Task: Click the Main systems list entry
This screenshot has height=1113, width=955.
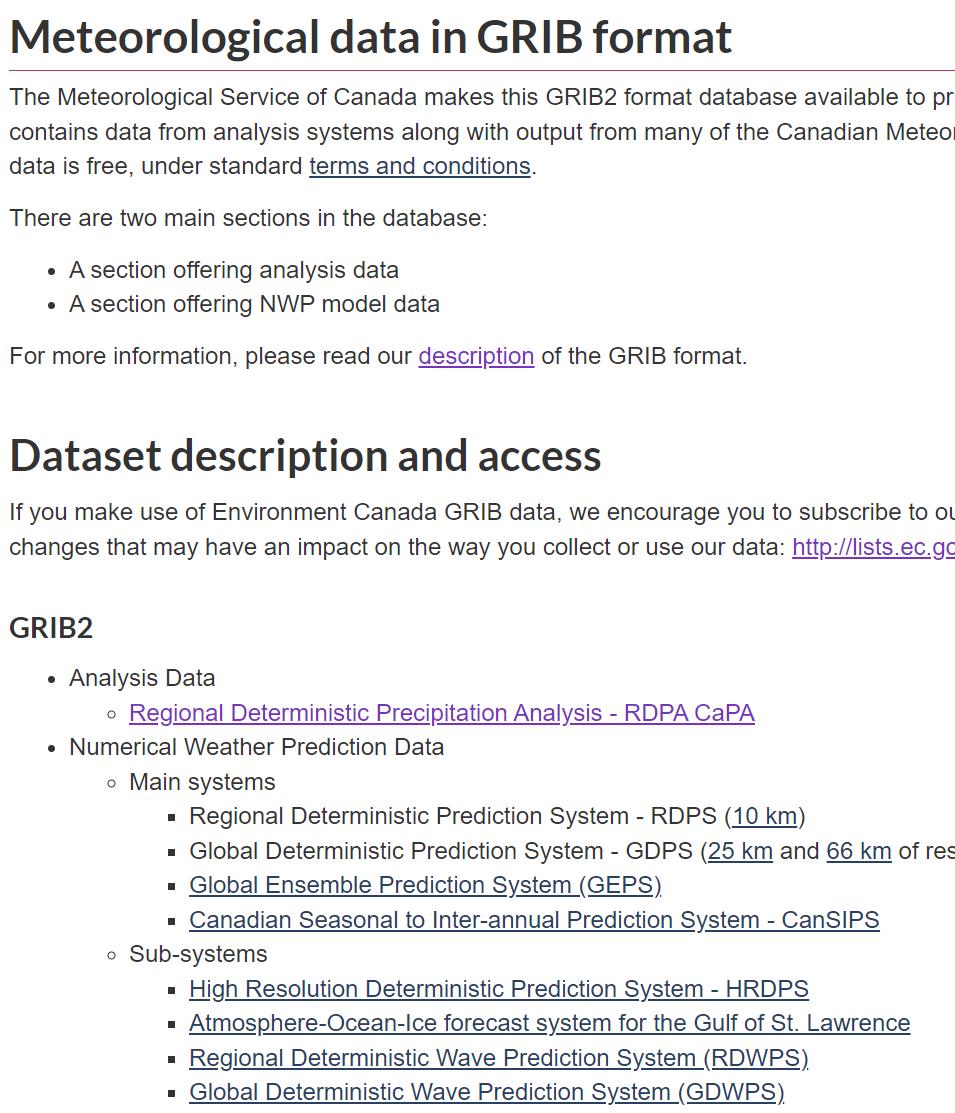Action: pos(202,782)
